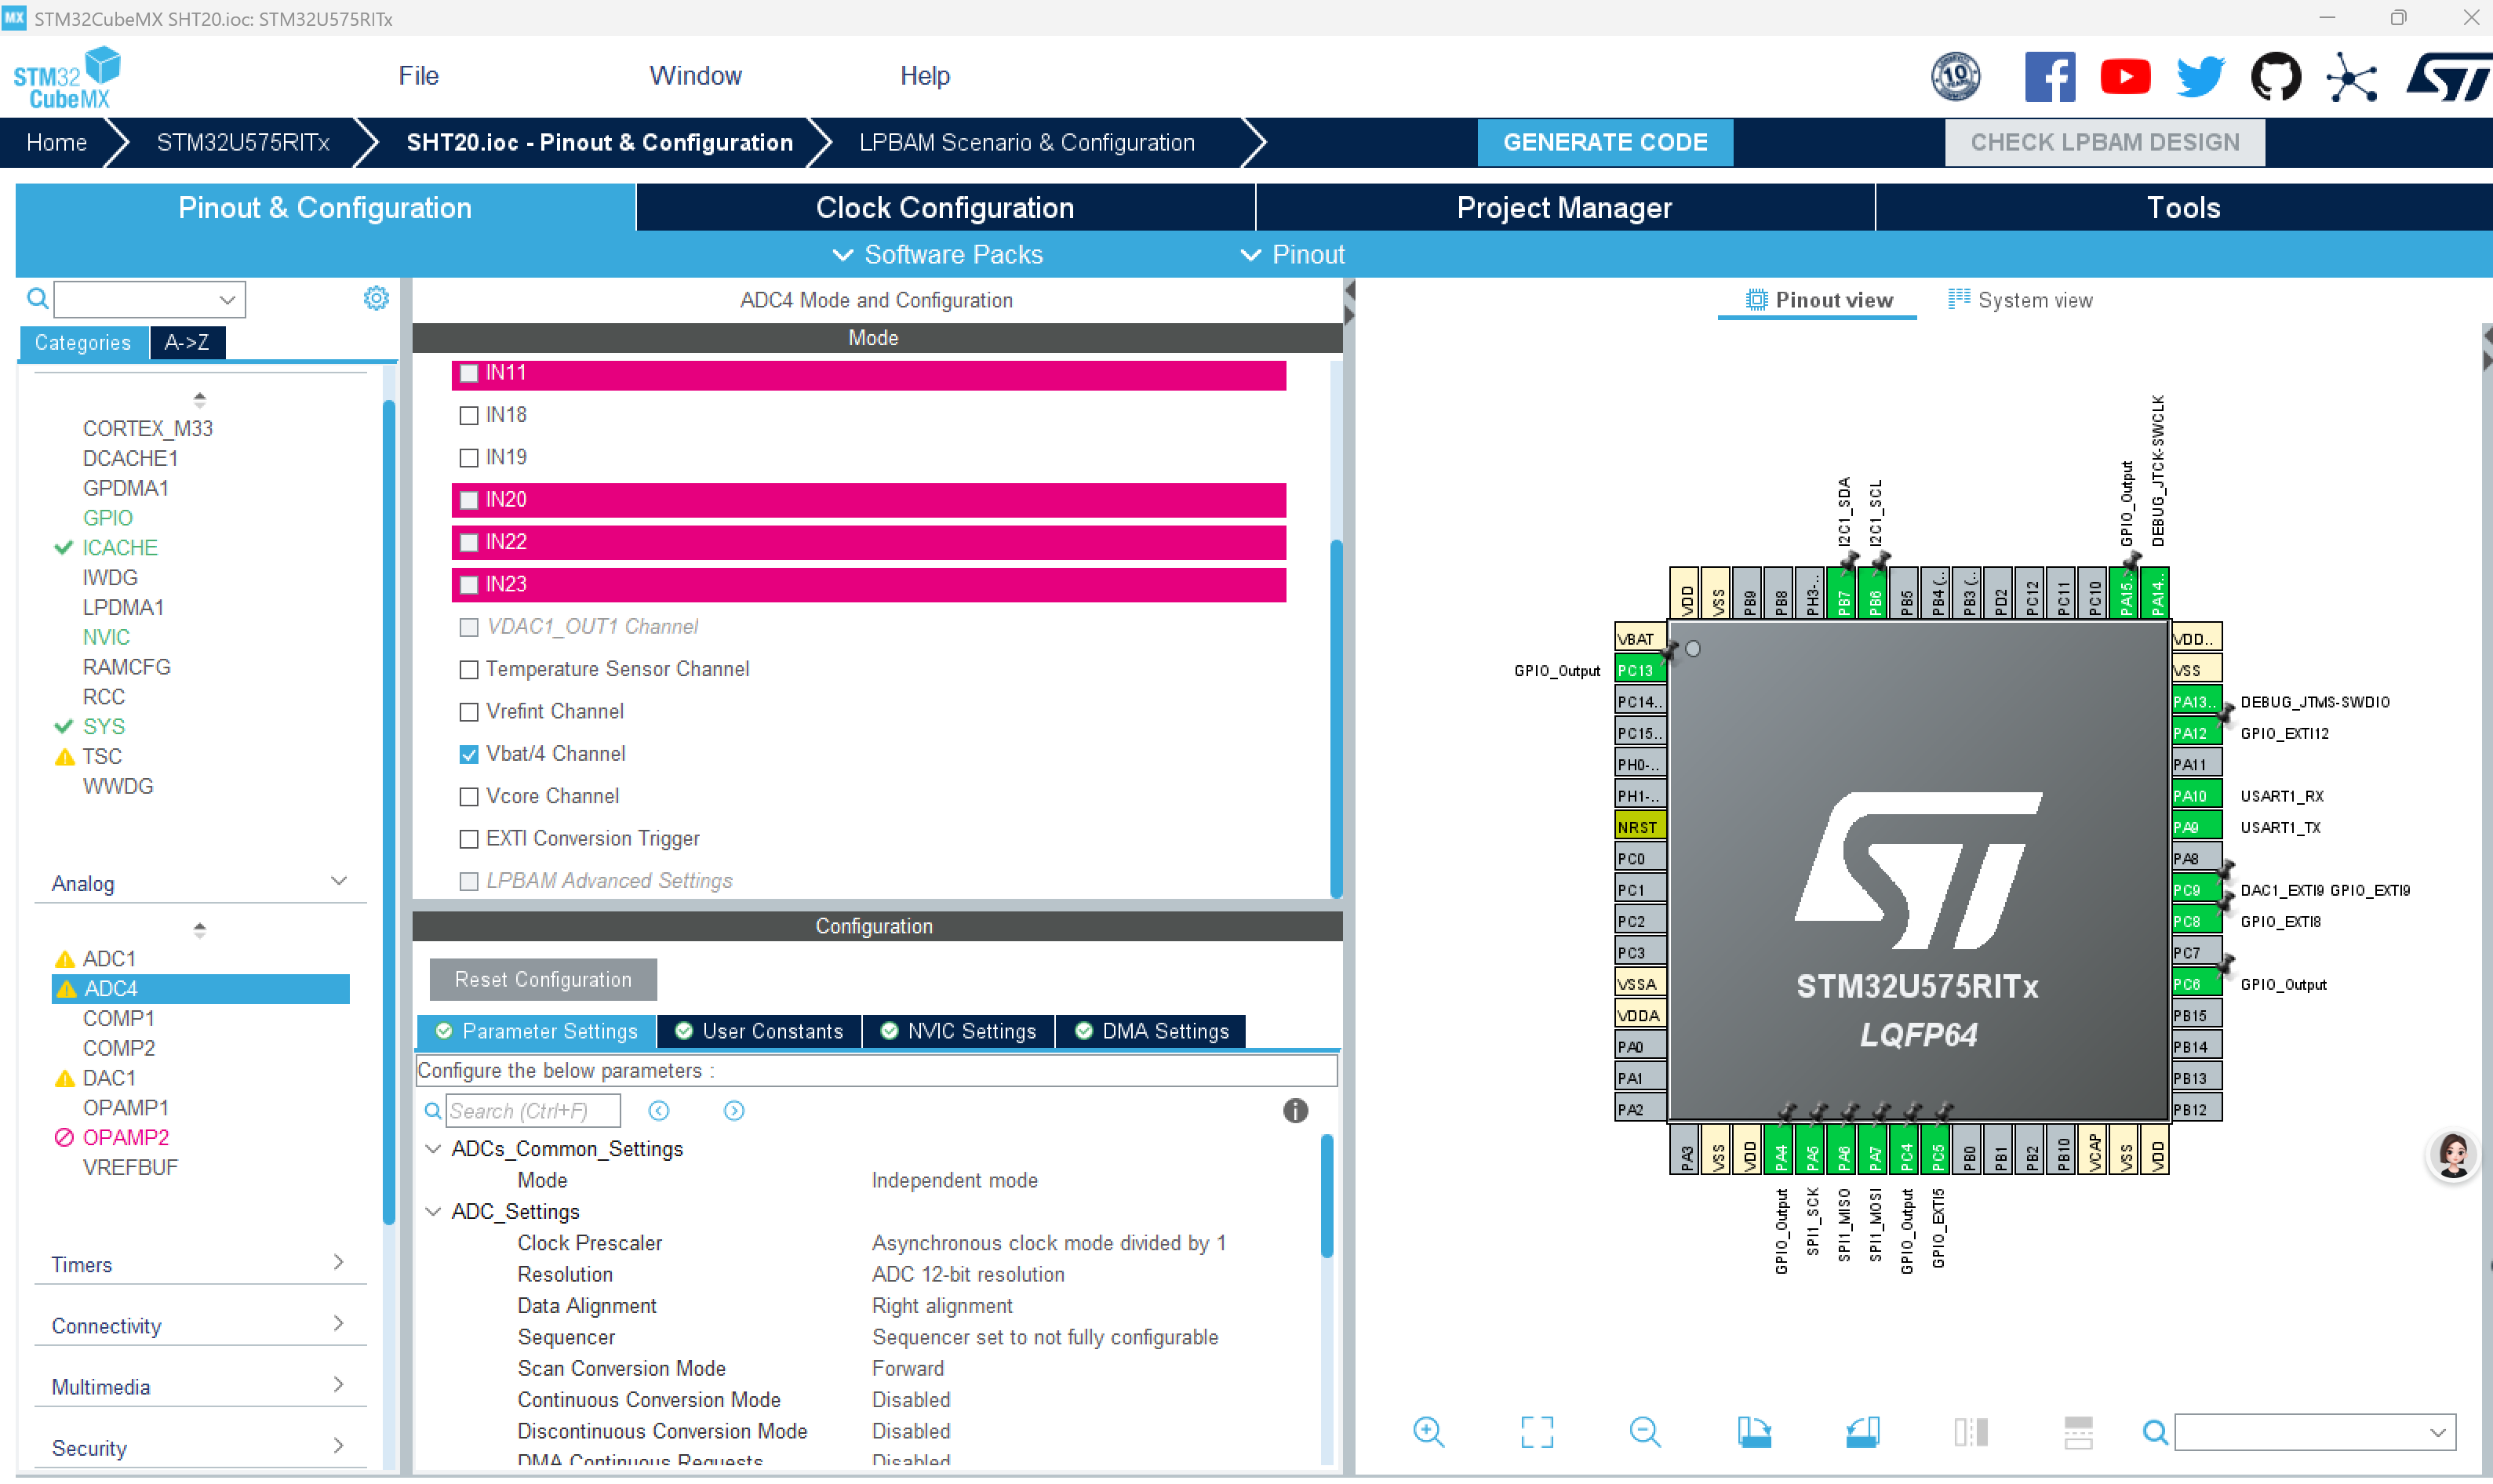Check the Vrefint Channel checkbox

468,712
